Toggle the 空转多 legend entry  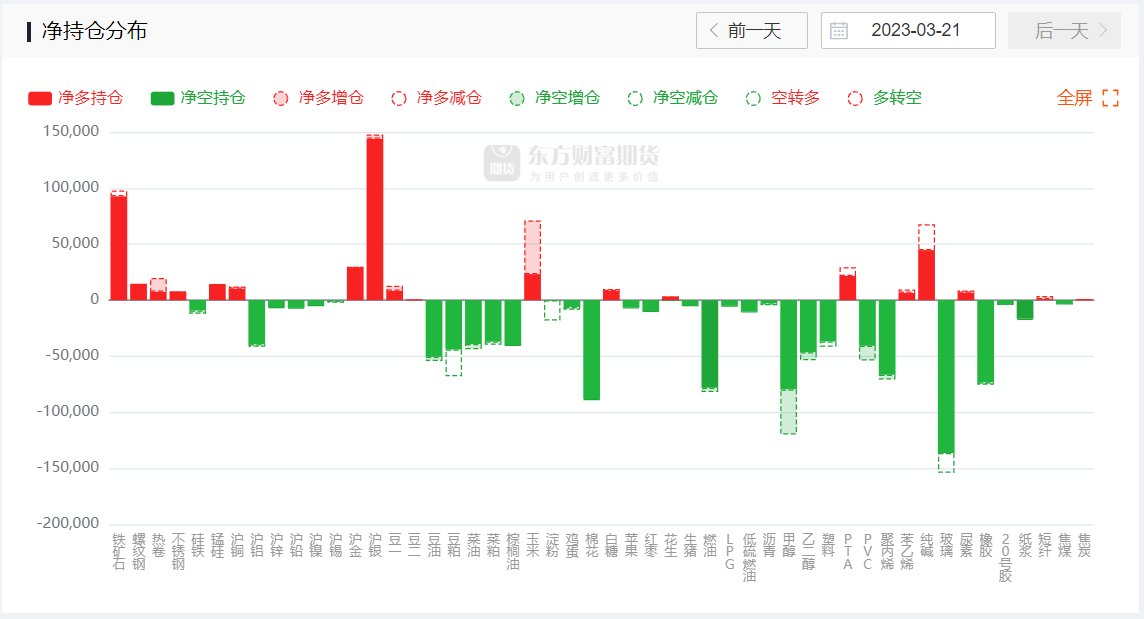(783, 98)
